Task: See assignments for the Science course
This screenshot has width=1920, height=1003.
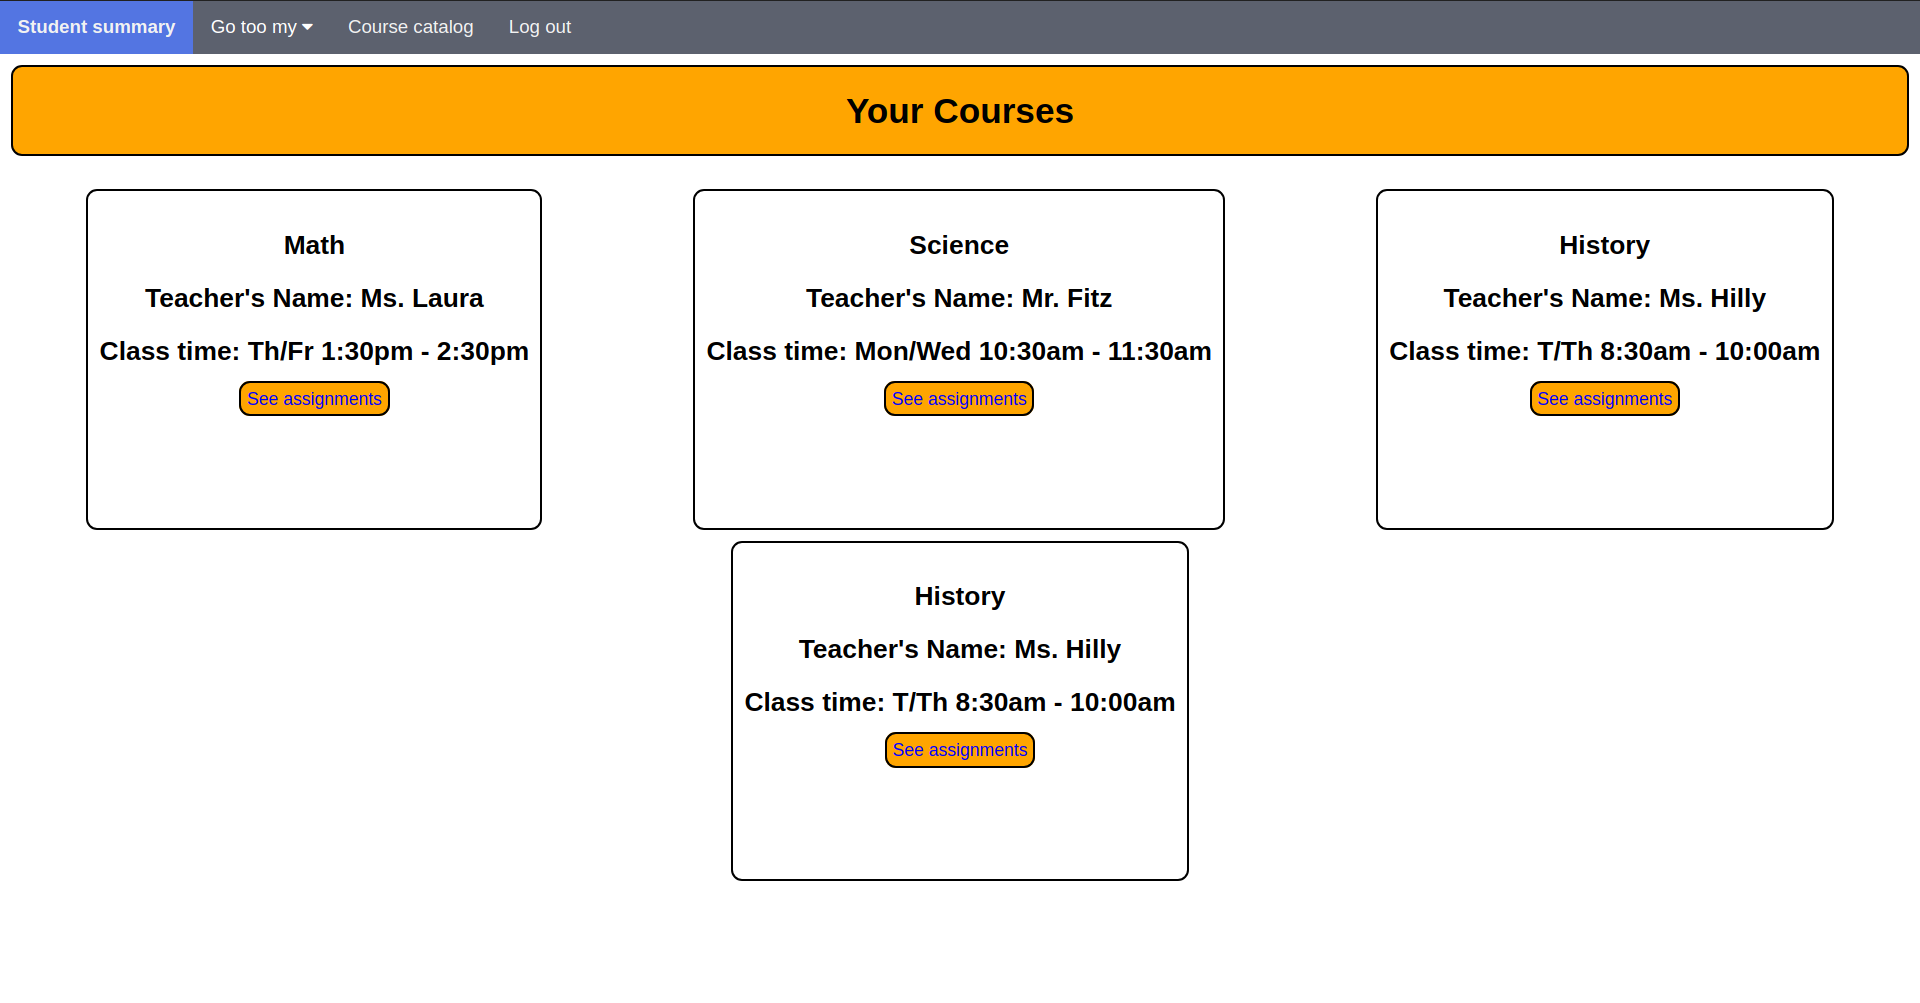Action: pos(958,398)
